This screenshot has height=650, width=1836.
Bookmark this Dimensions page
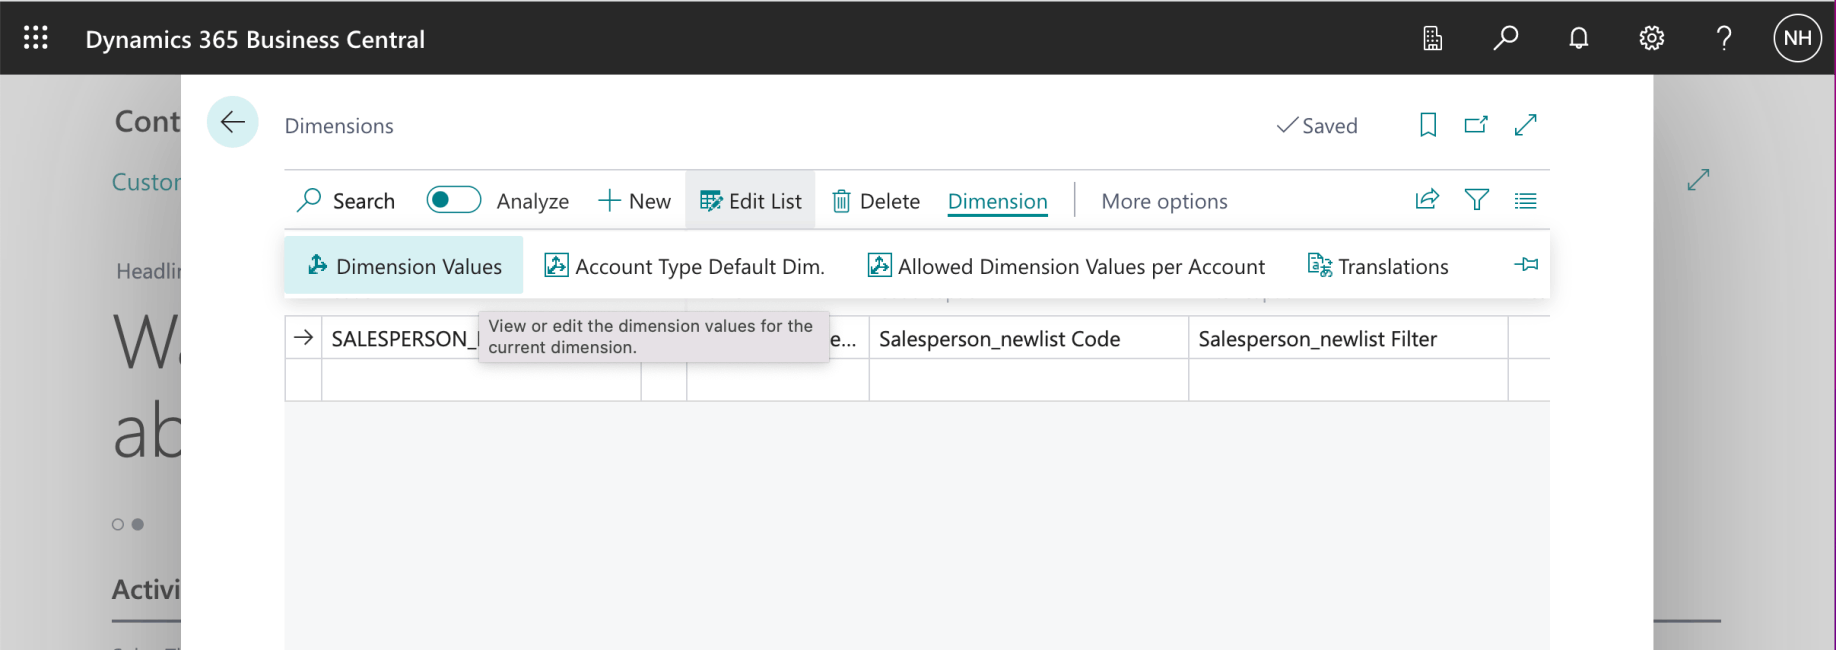coord(1428,125)
